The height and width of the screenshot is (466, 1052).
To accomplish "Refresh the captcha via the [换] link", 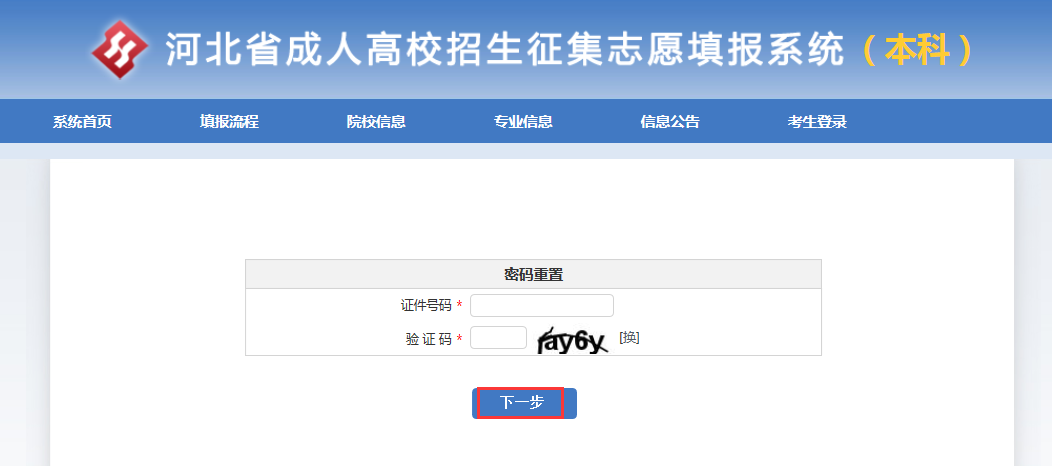I will (x=629, y=338).
